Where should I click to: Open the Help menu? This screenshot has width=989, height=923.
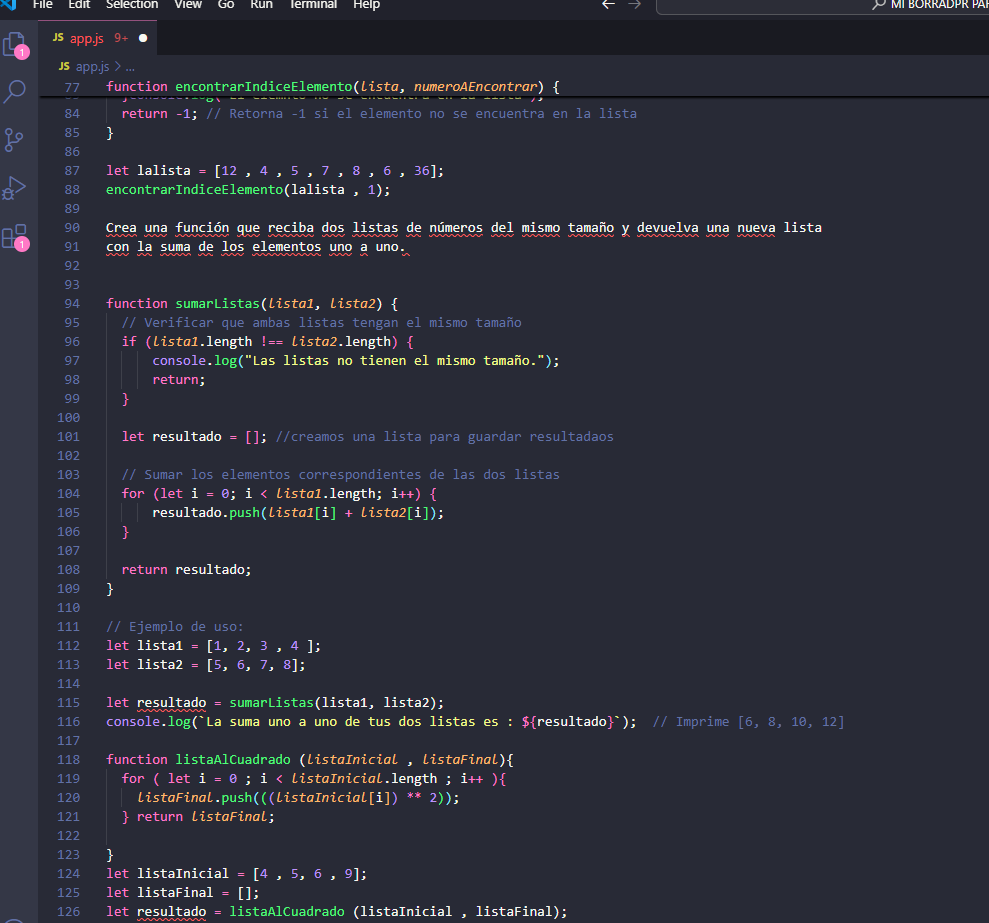pos(366,4)
